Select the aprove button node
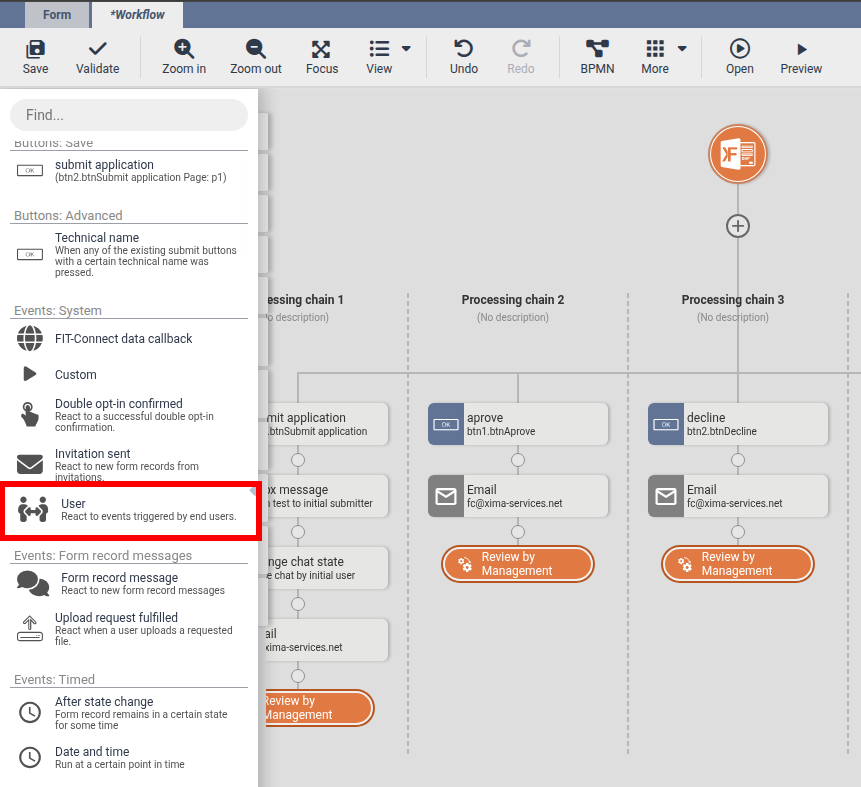The width and height of the screenshot is (861, 787). point(518,424)
